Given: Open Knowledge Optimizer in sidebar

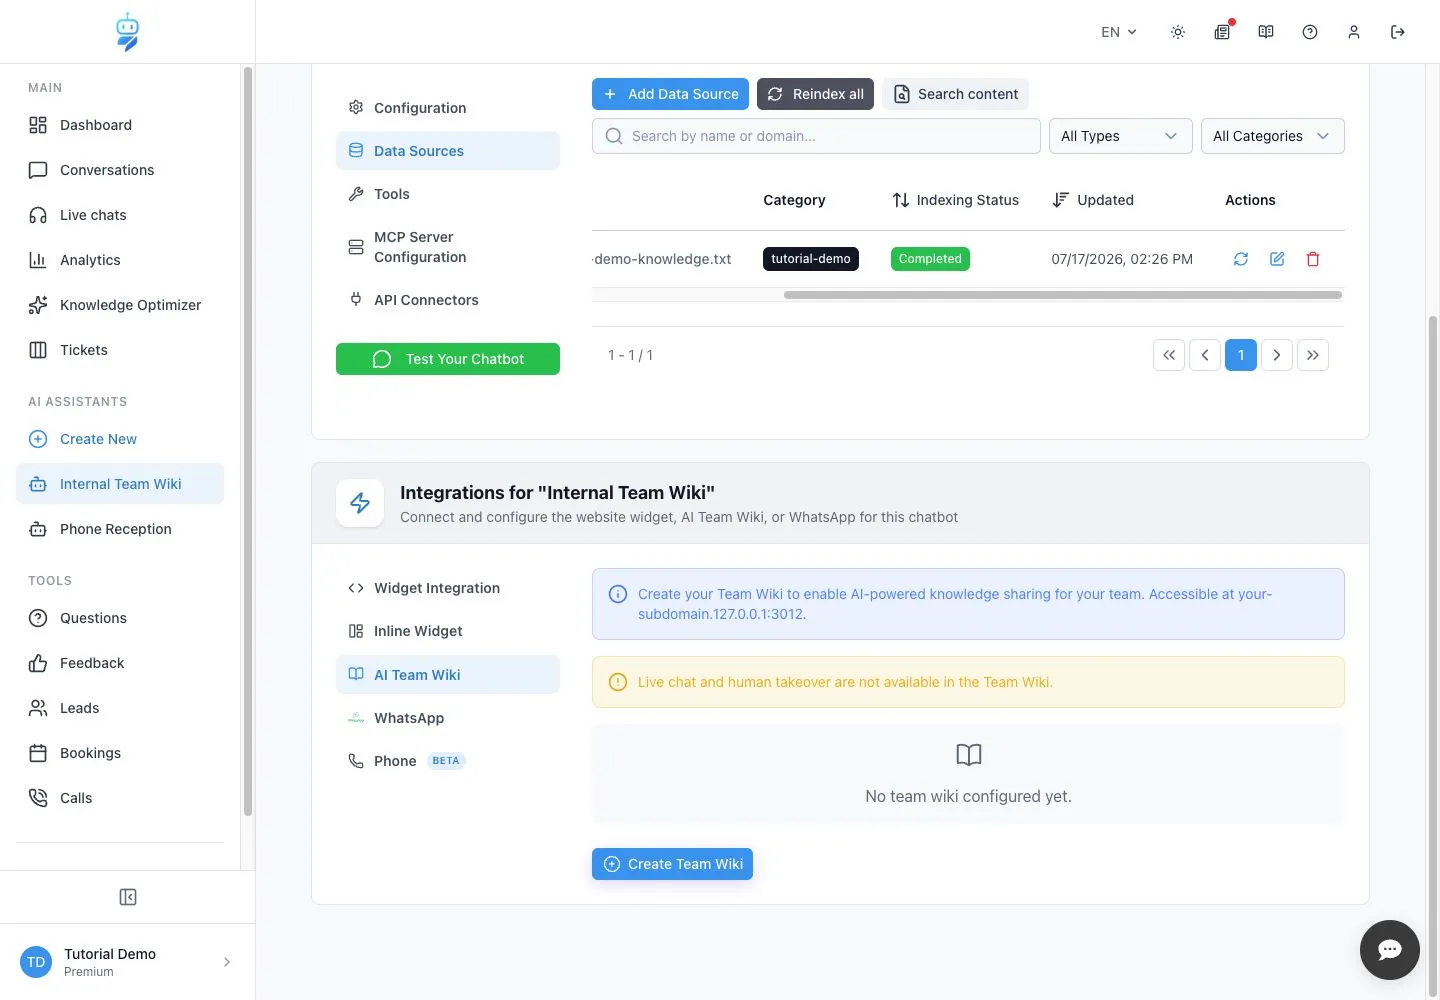Looking at the screenshot, I should (120, 305).
